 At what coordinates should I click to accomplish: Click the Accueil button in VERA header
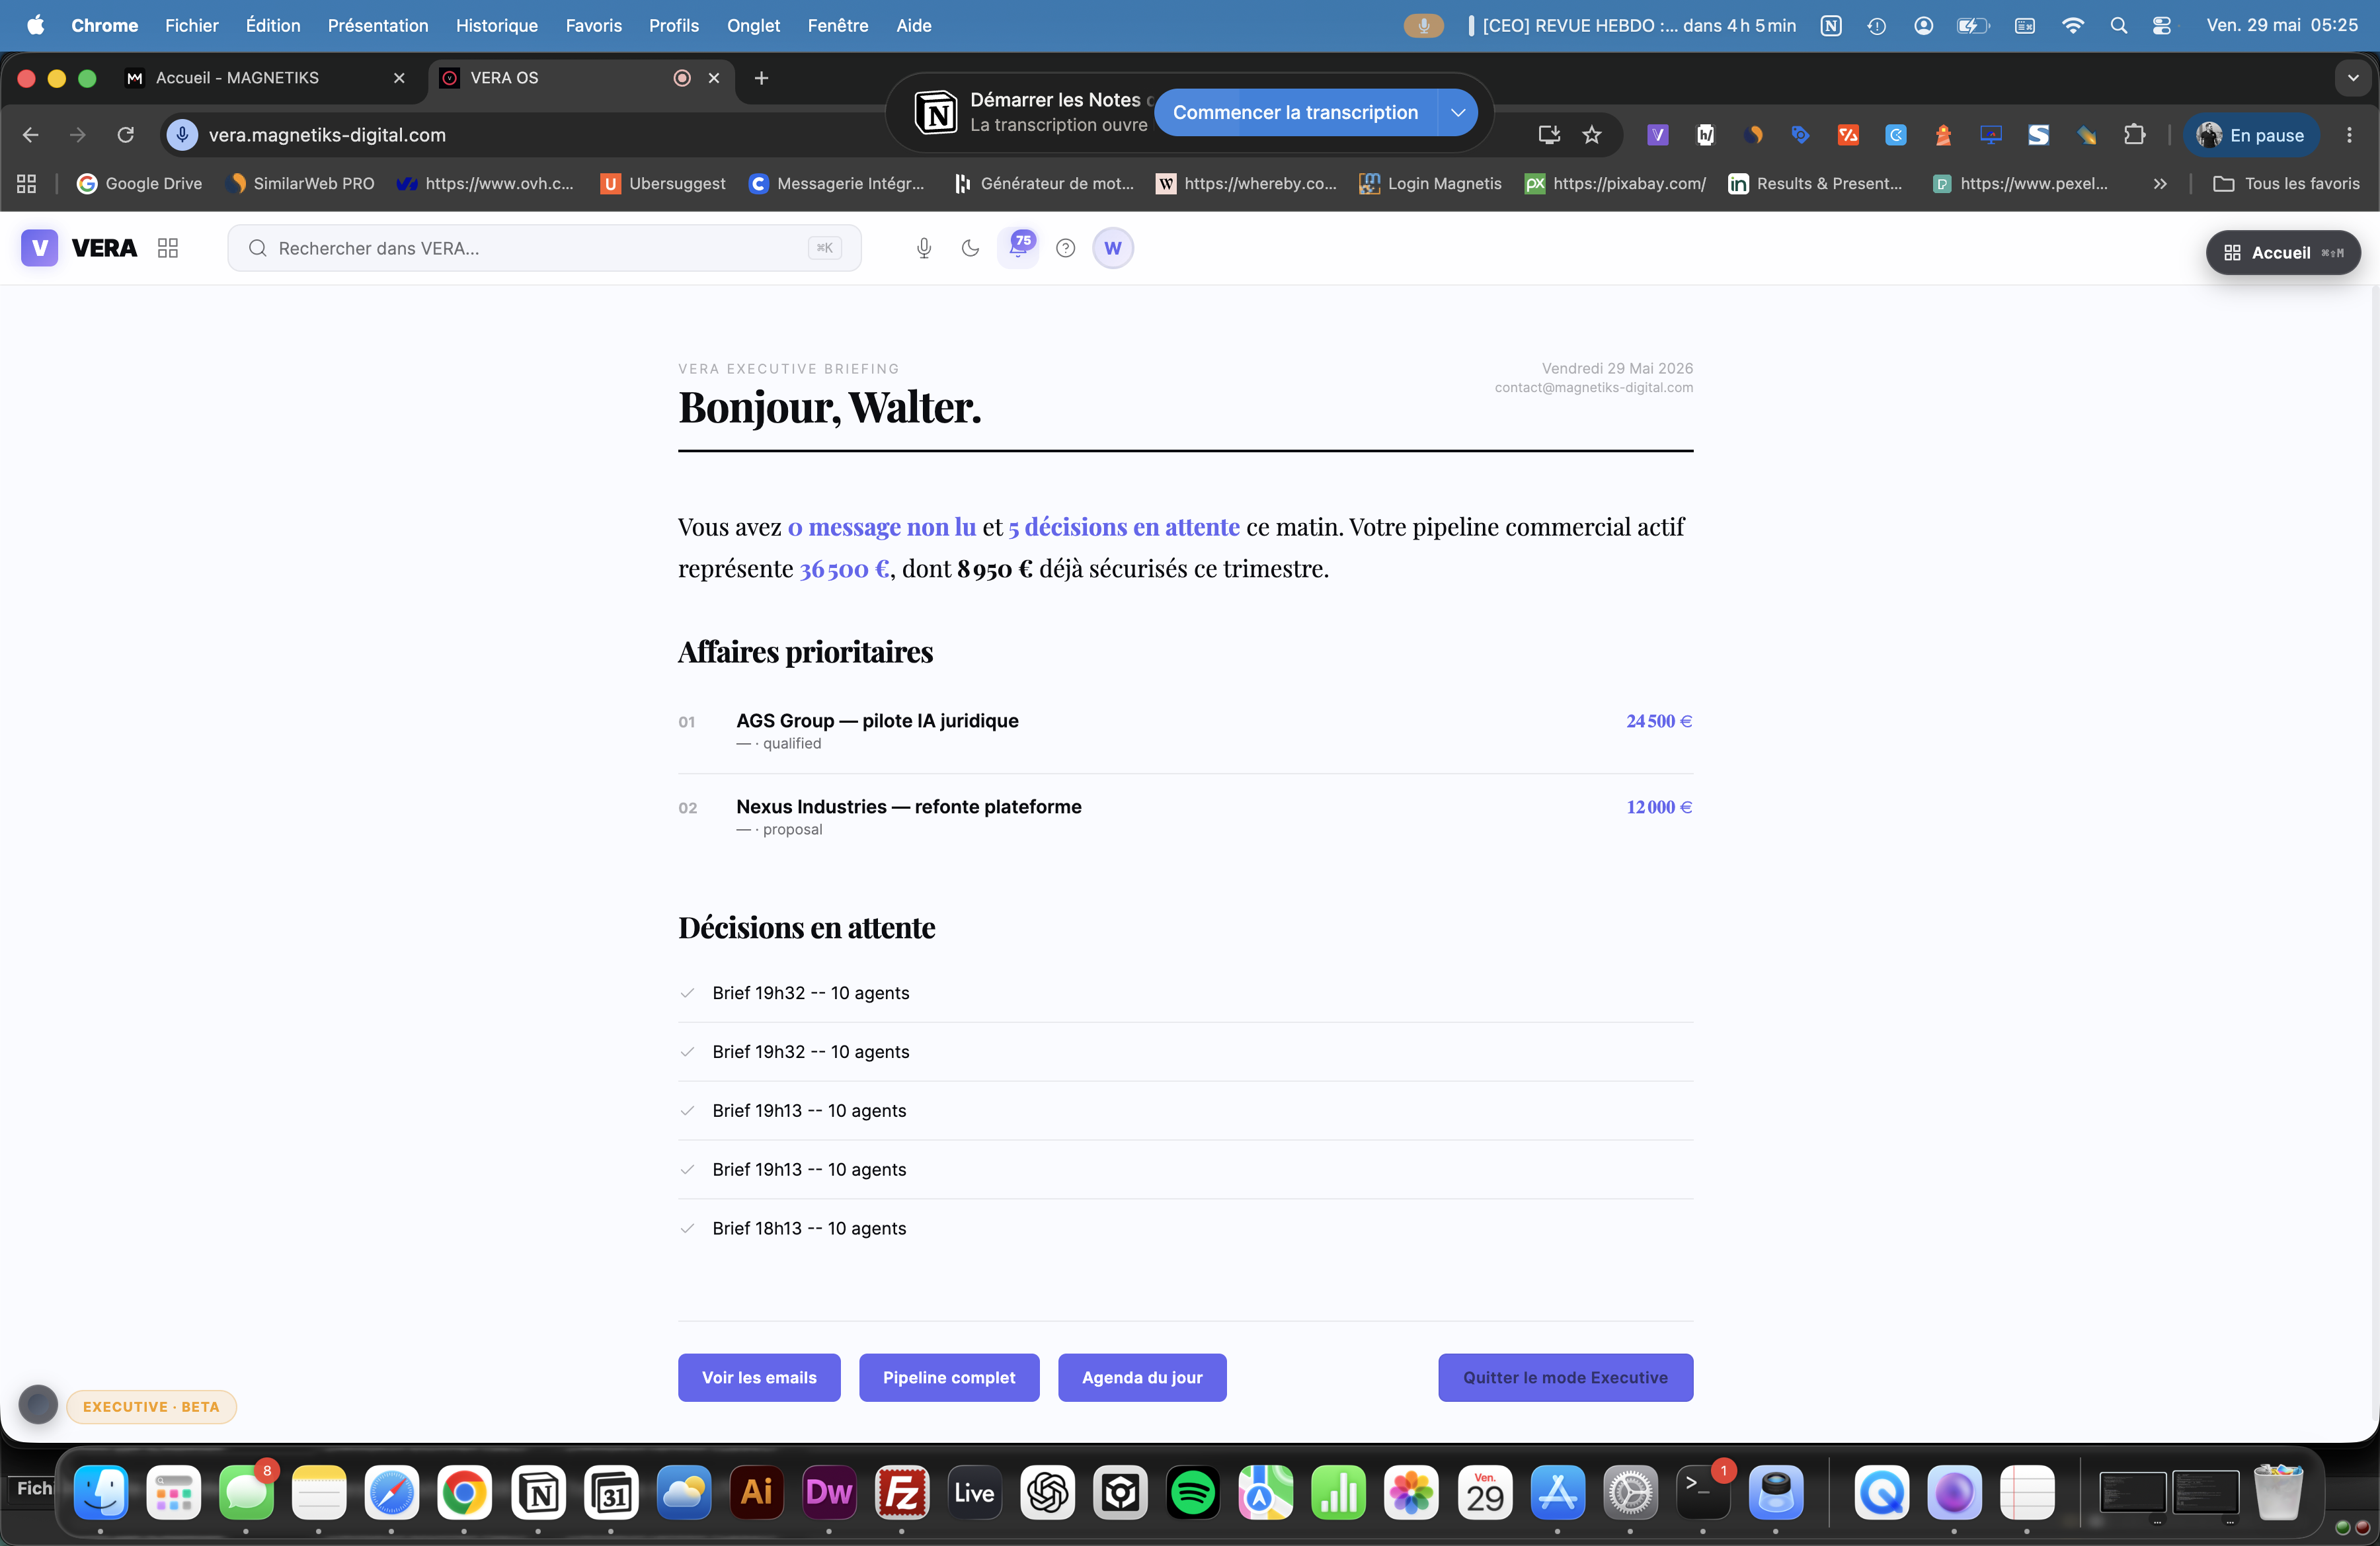click(x=2283, y=253)
